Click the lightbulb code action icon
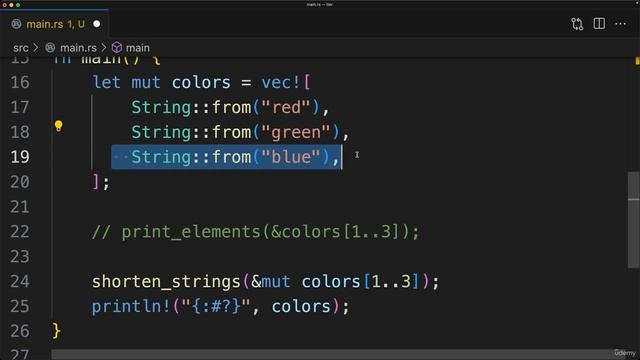This screenshot has width=640, height=360. point(58,126)
